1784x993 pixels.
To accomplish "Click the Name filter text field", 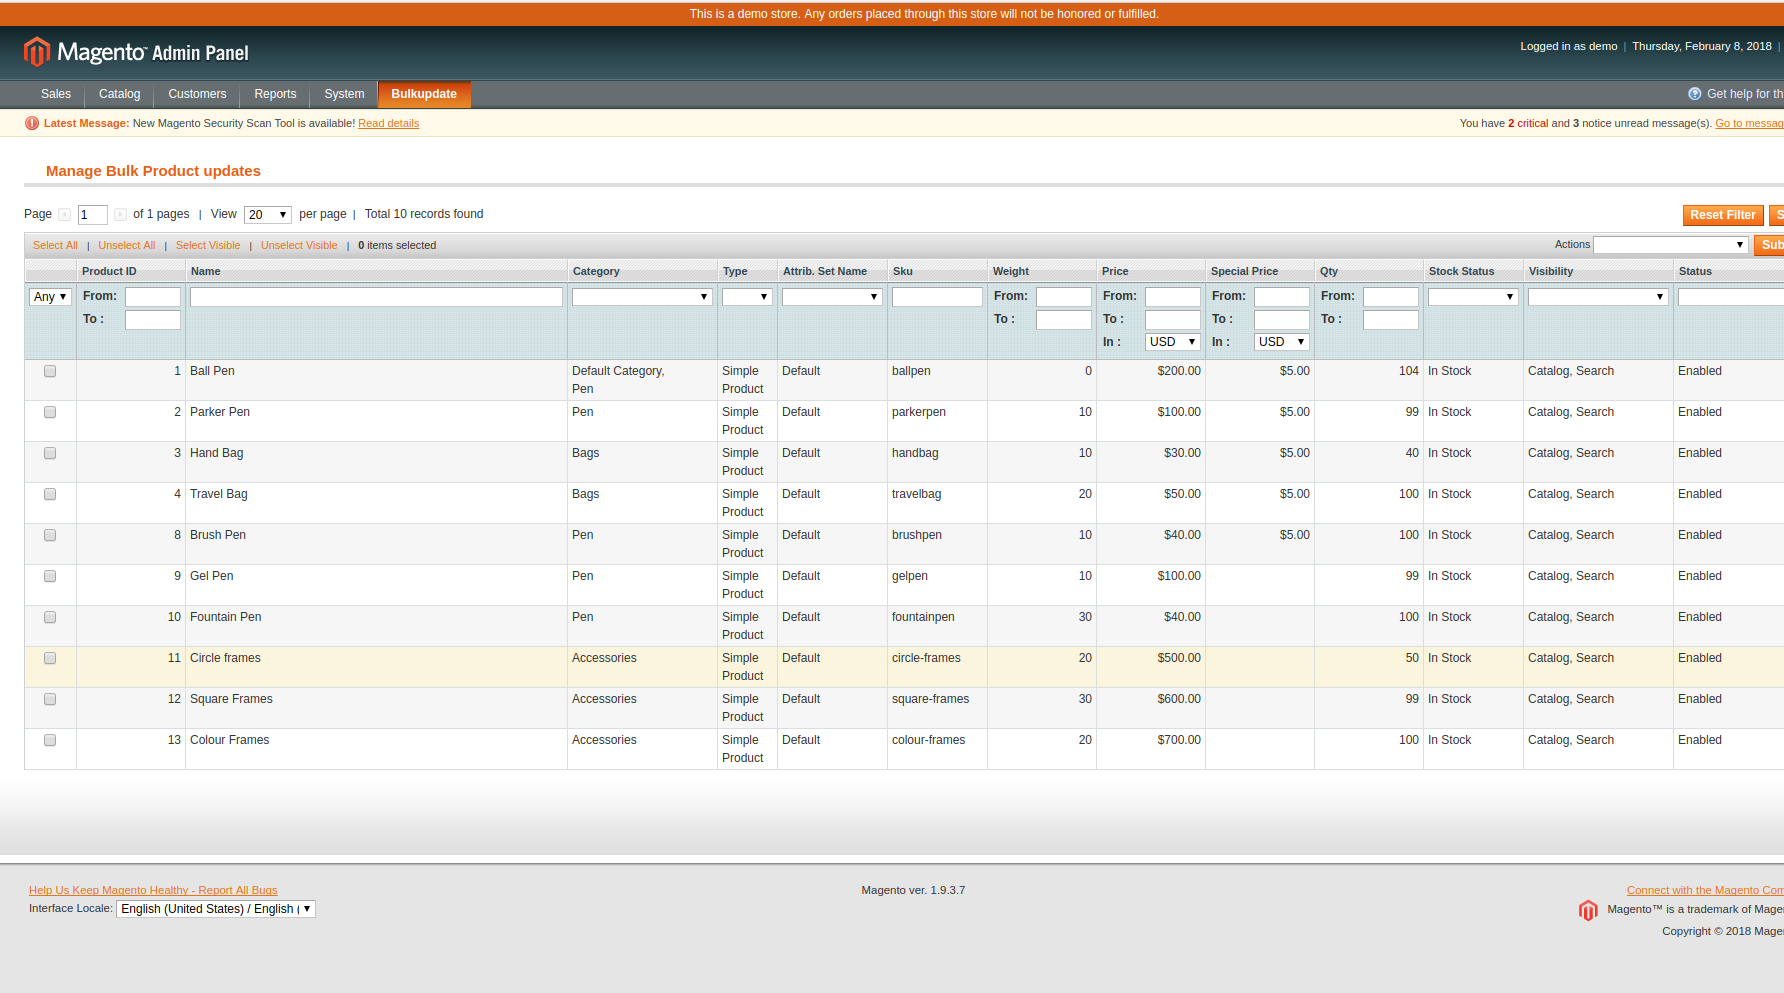I will point(376,297).
